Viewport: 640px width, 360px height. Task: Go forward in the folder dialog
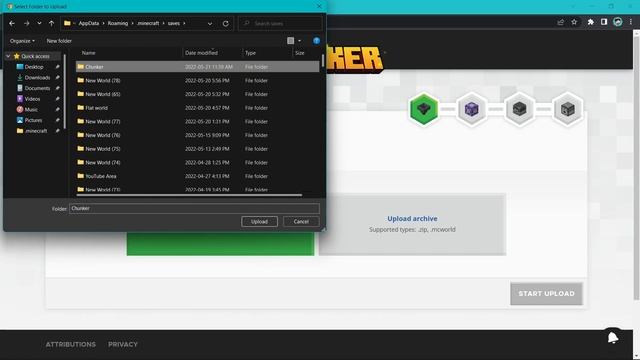pos(27,24)
